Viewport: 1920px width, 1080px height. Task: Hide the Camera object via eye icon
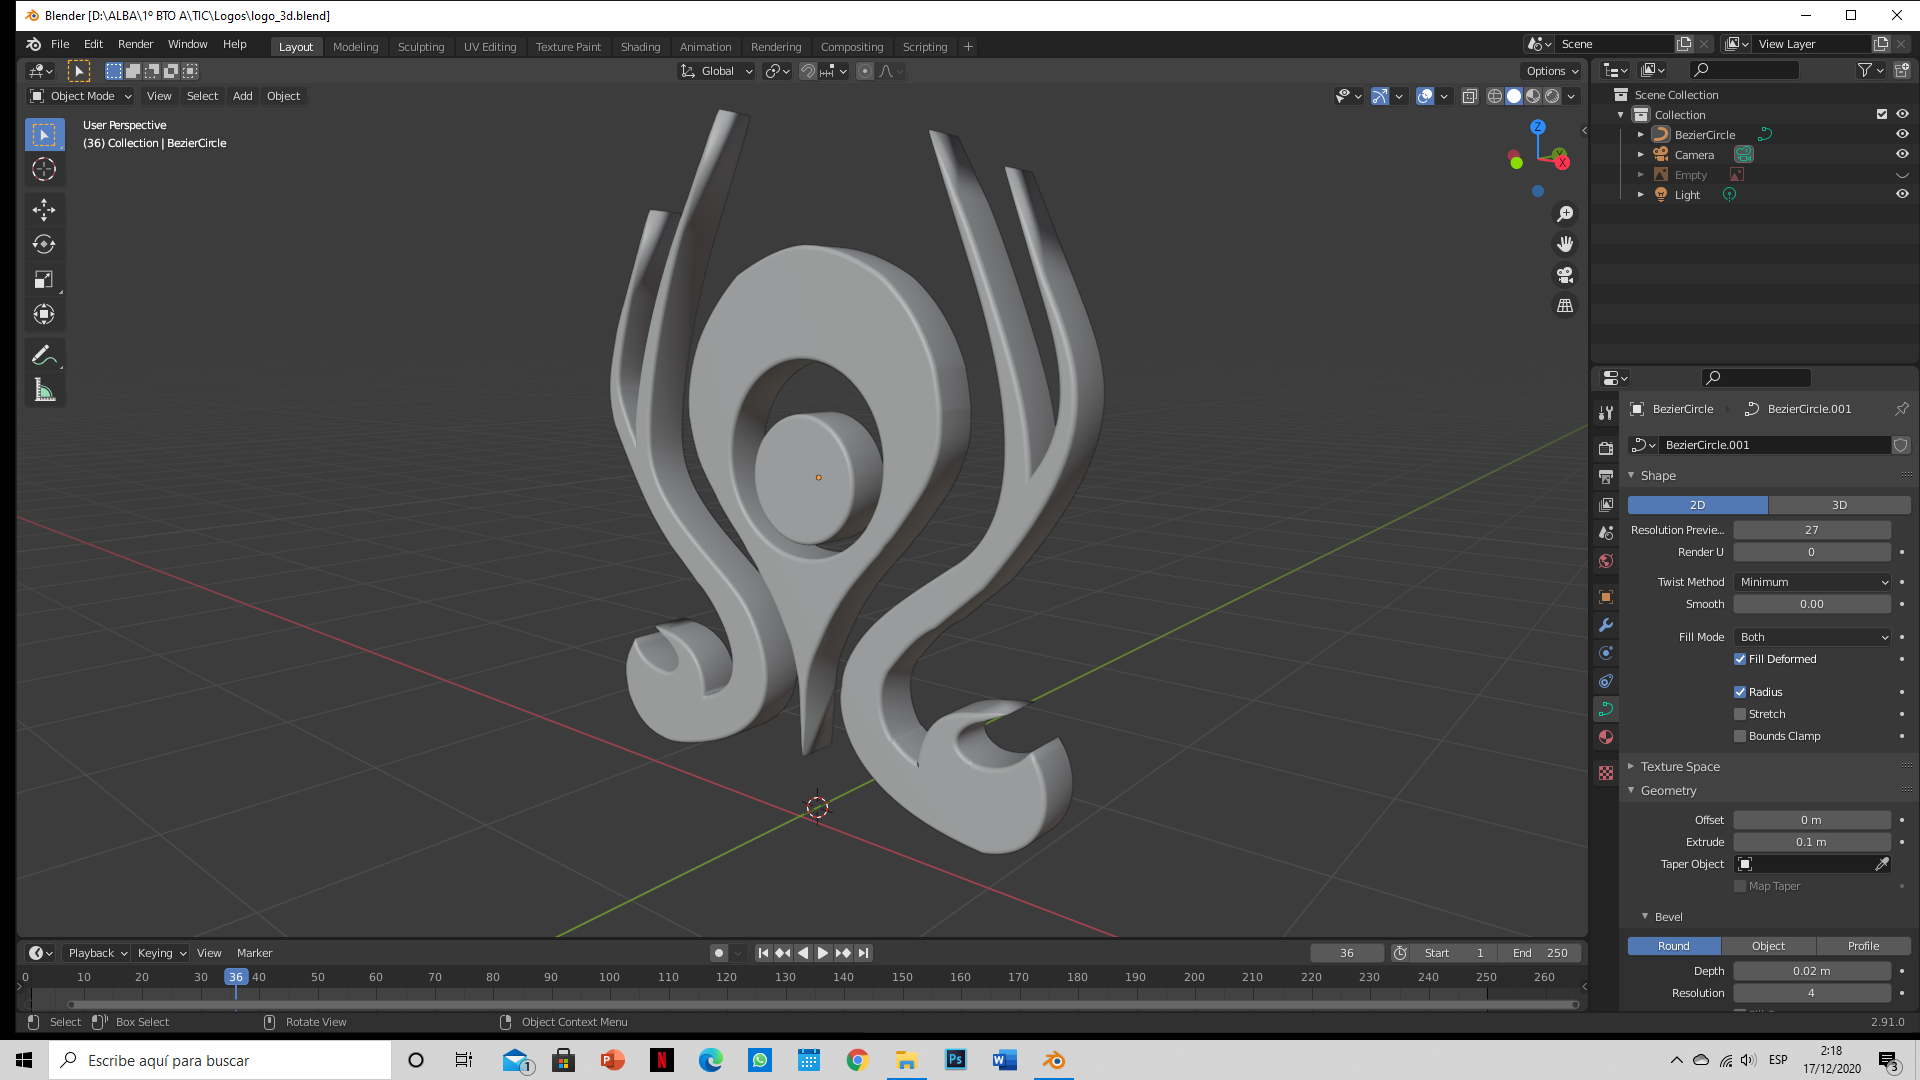click(1902, 154)
